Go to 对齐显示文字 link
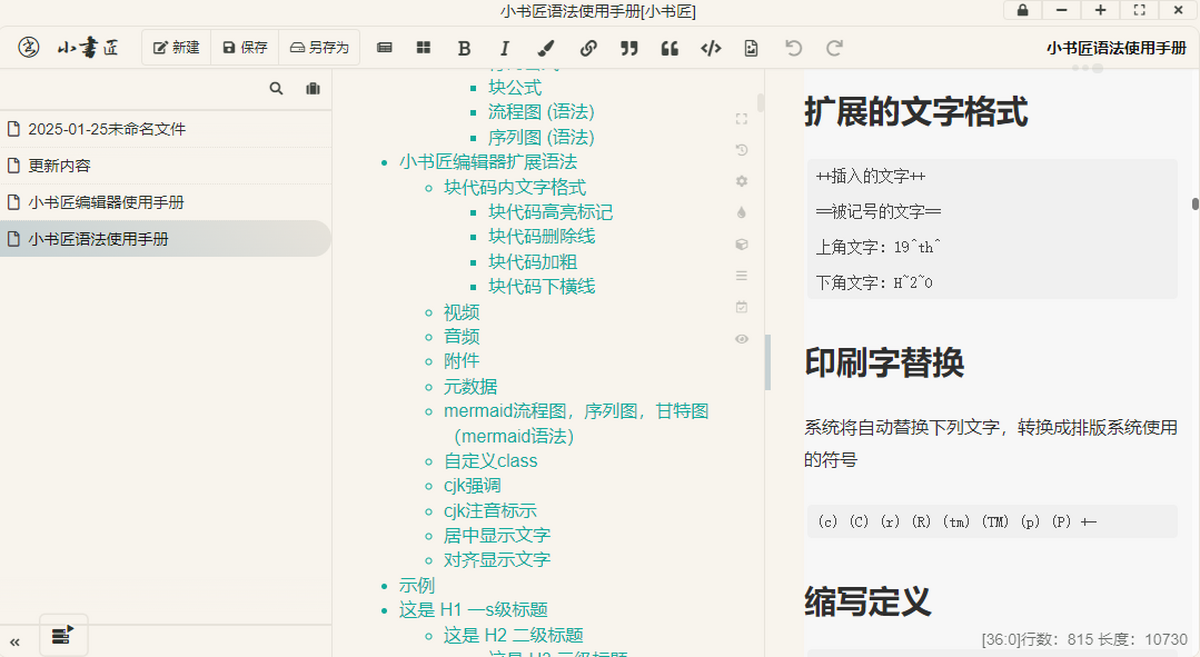 [497, 560]
